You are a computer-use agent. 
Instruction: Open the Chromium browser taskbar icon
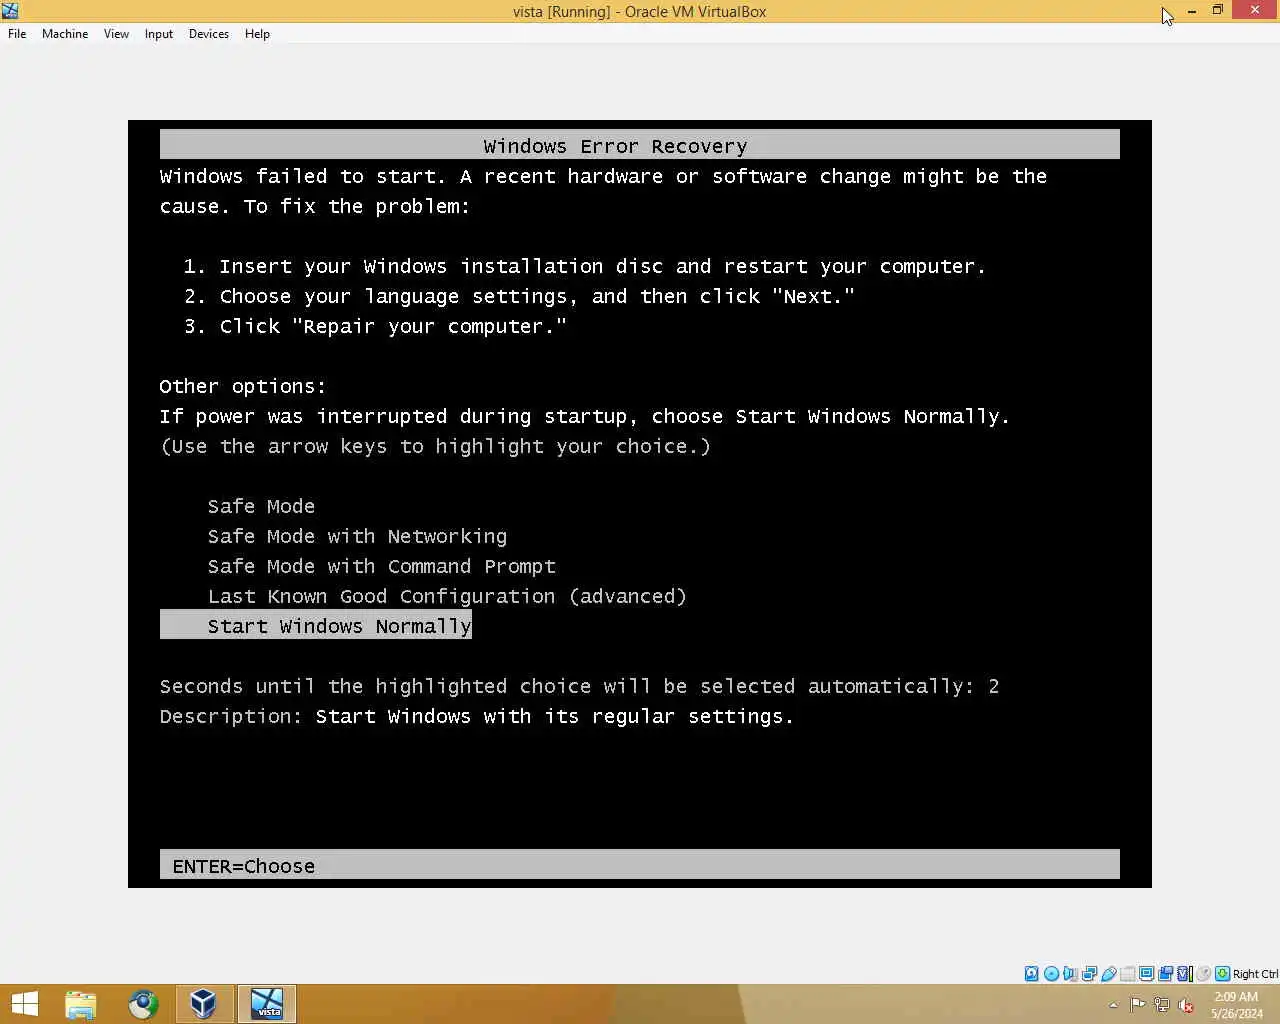pos(143,1004)
